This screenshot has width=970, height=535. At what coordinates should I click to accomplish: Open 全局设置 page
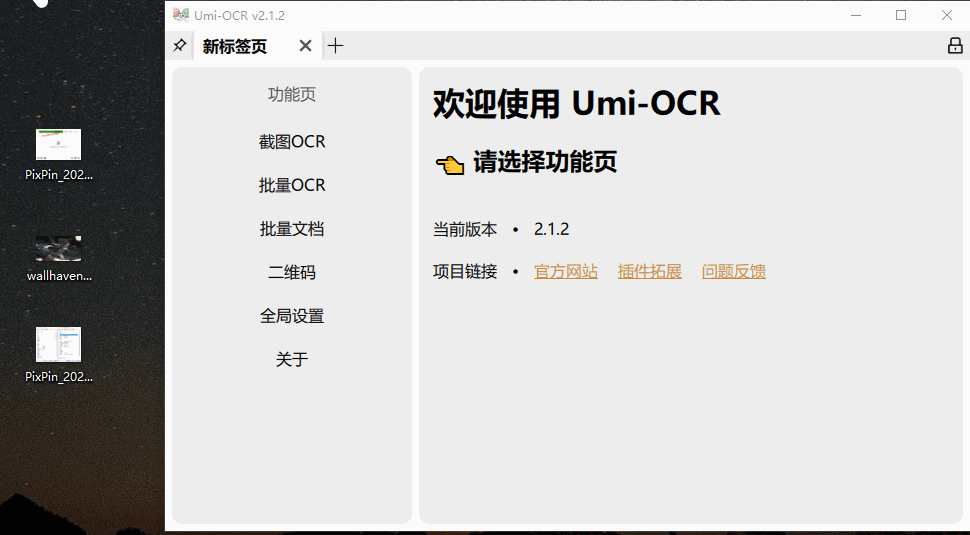292,316
